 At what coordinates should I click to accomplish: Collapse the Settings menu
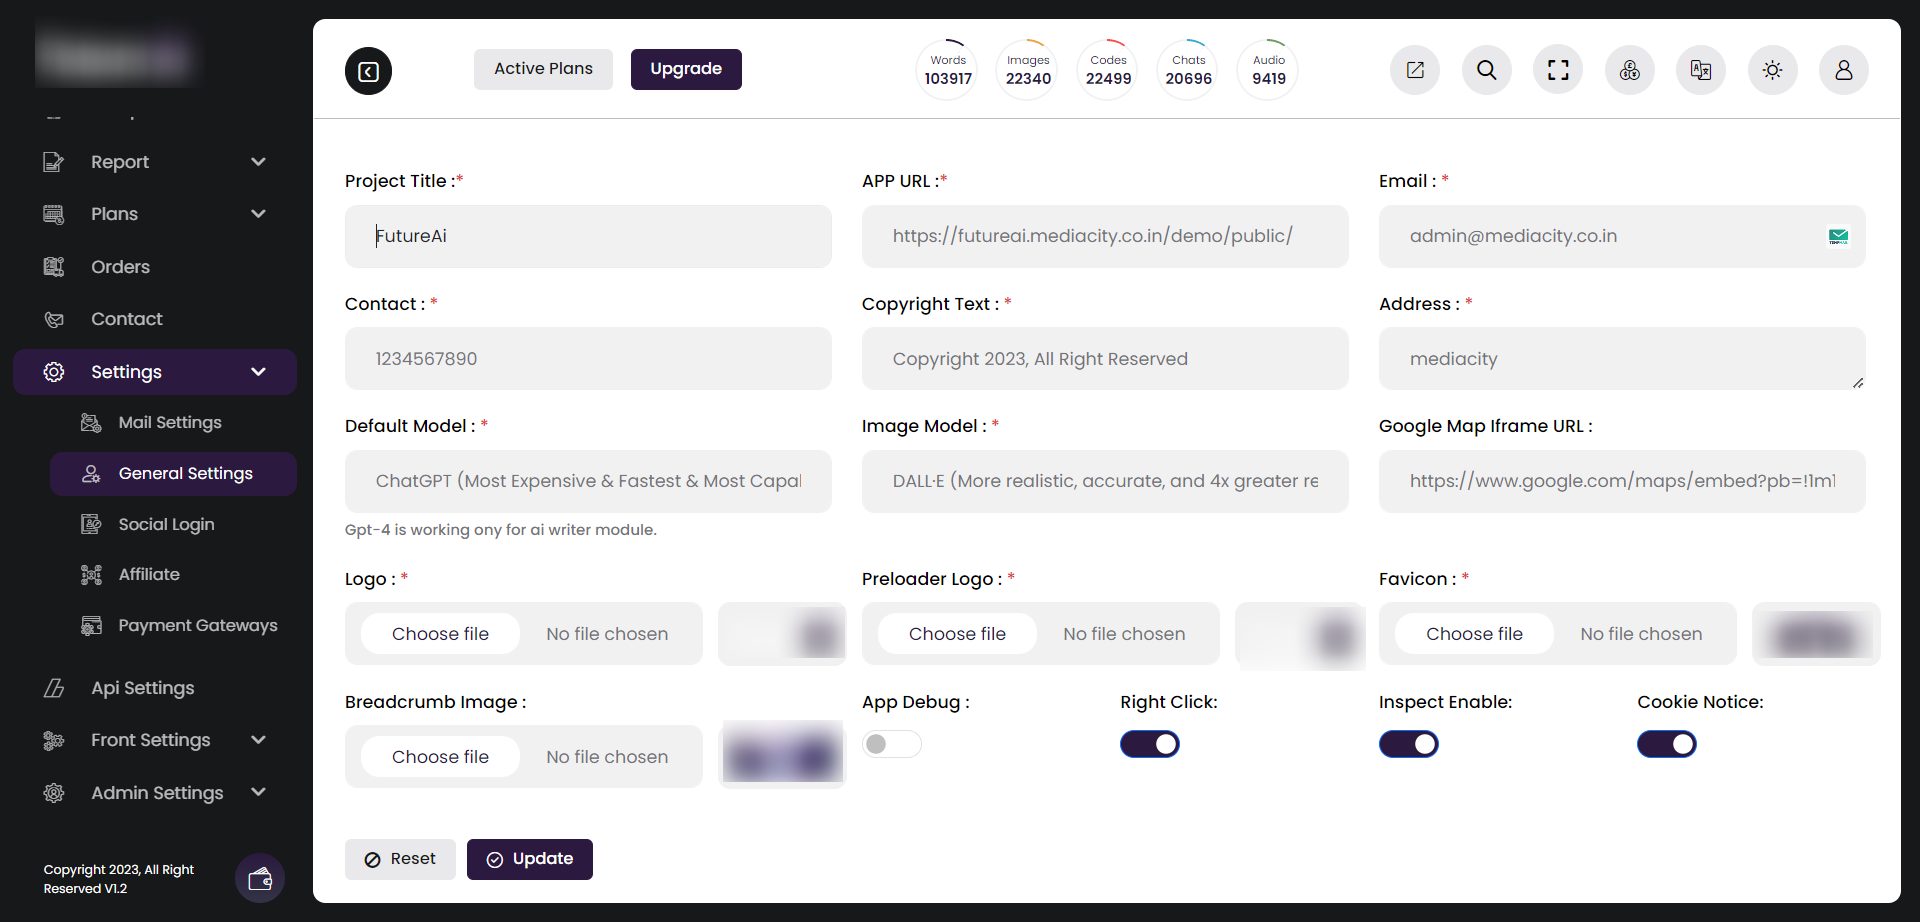click(155, 371)
